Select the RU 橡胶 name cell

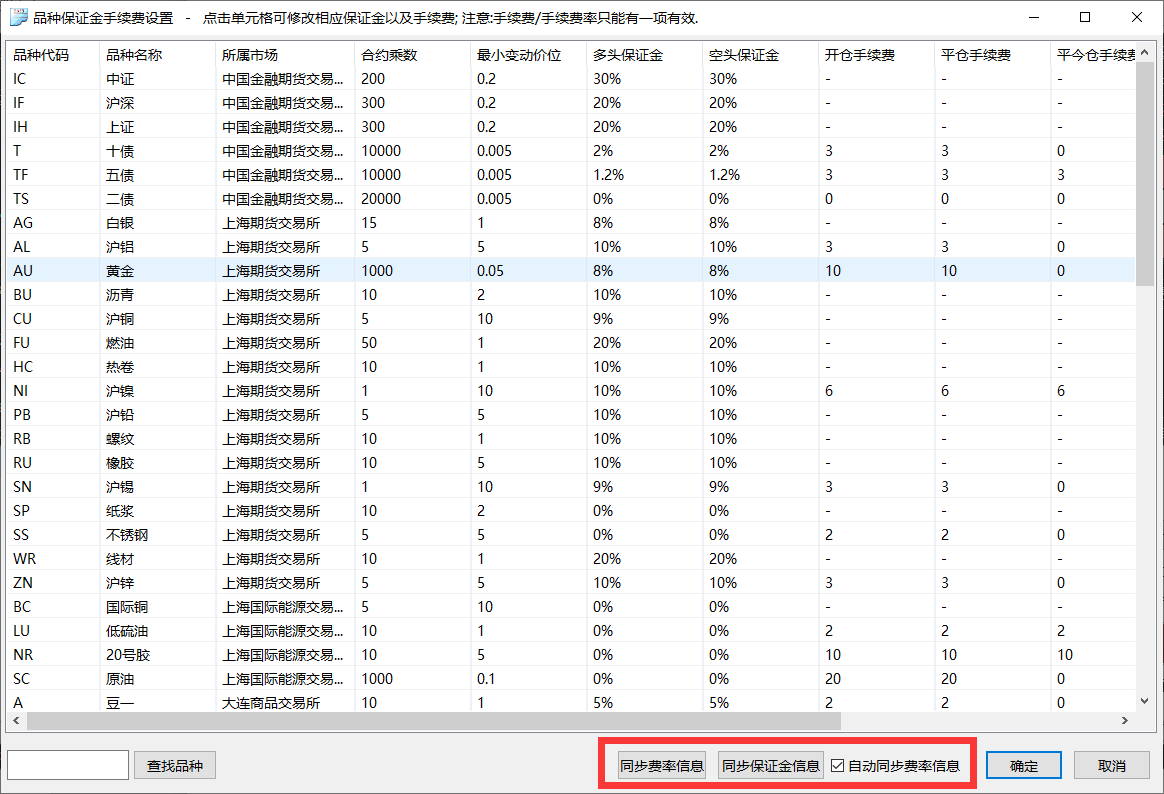(x=157, y=462)
